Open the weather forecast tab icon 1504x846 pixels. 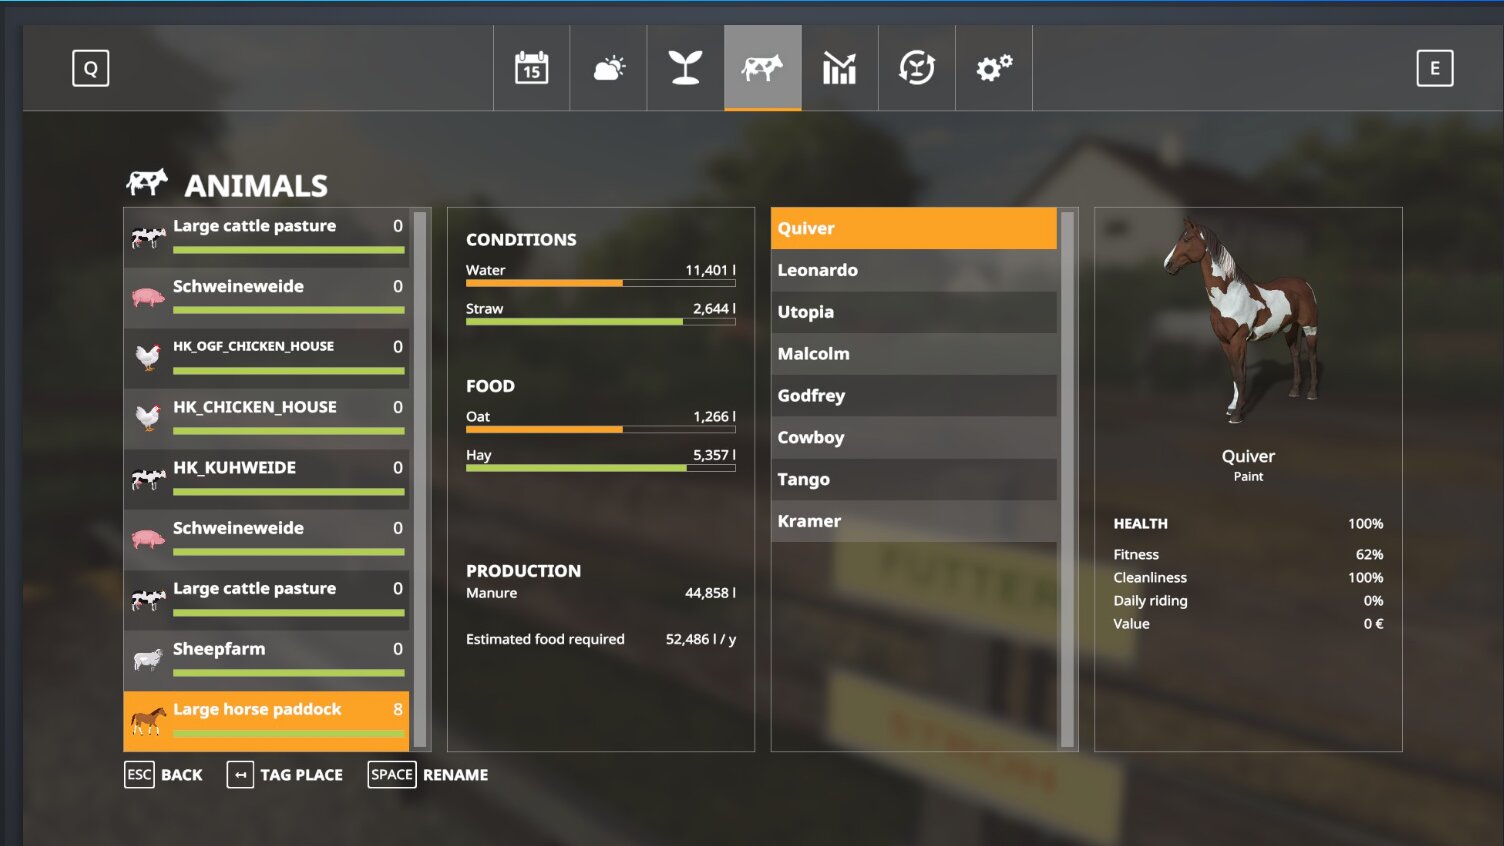(x=608, y=68)
